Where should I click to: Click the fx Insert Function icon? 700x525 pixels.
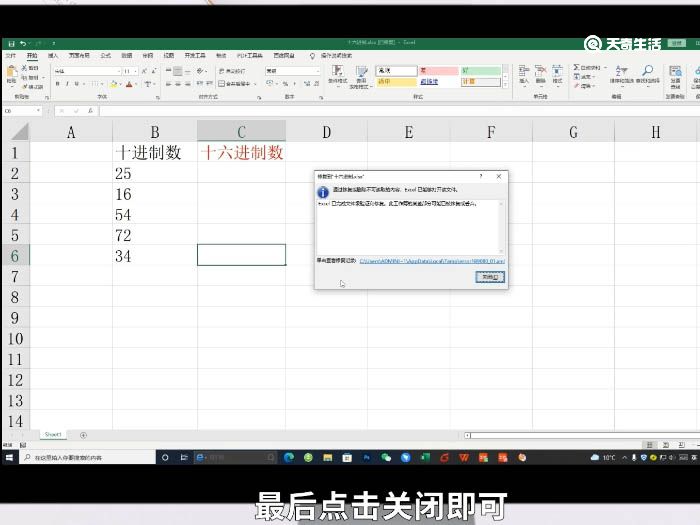coord(90,111)
